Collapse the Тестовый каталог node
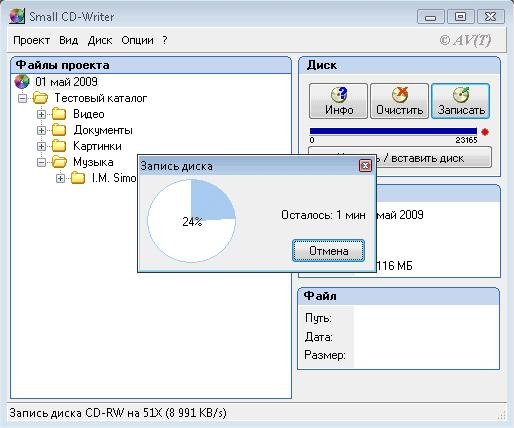Screen dimensions: 514x428 [22, 98]
